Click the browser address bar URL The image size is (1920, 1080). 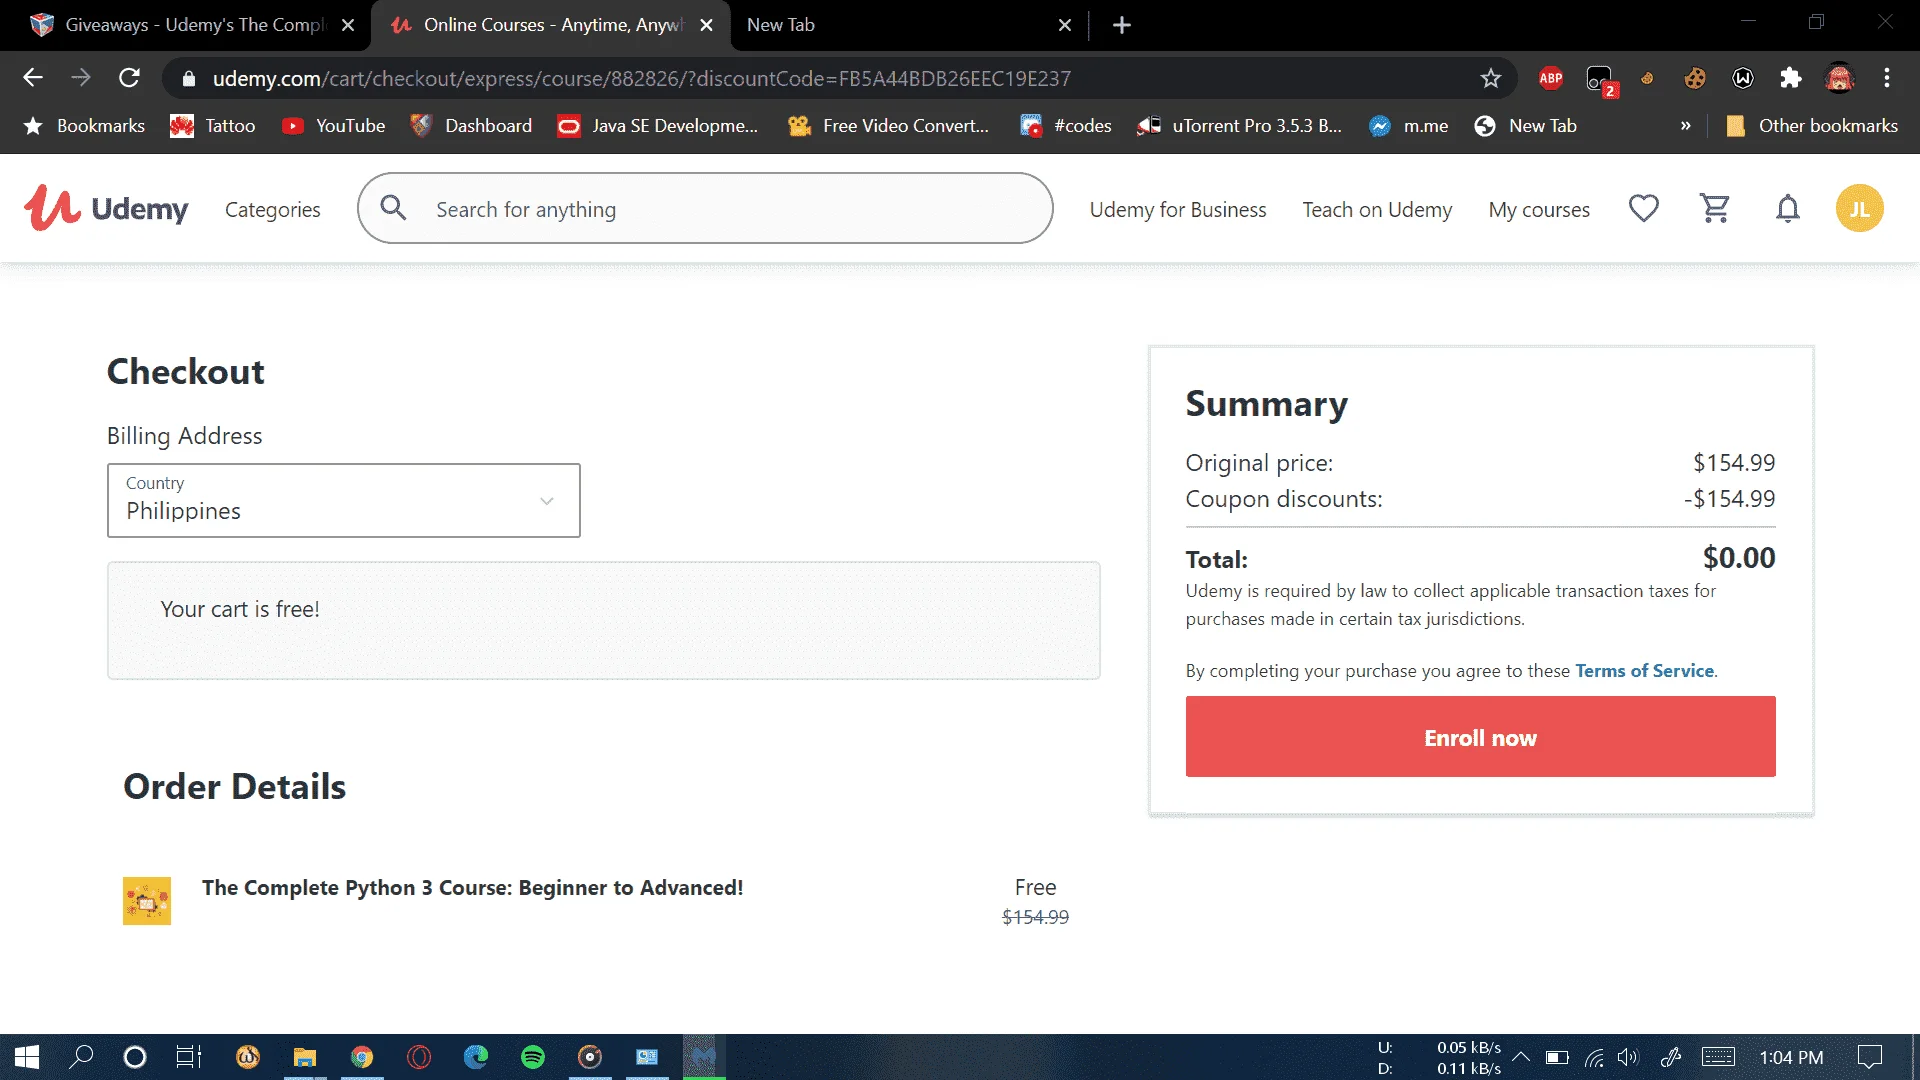coord(641,78)
